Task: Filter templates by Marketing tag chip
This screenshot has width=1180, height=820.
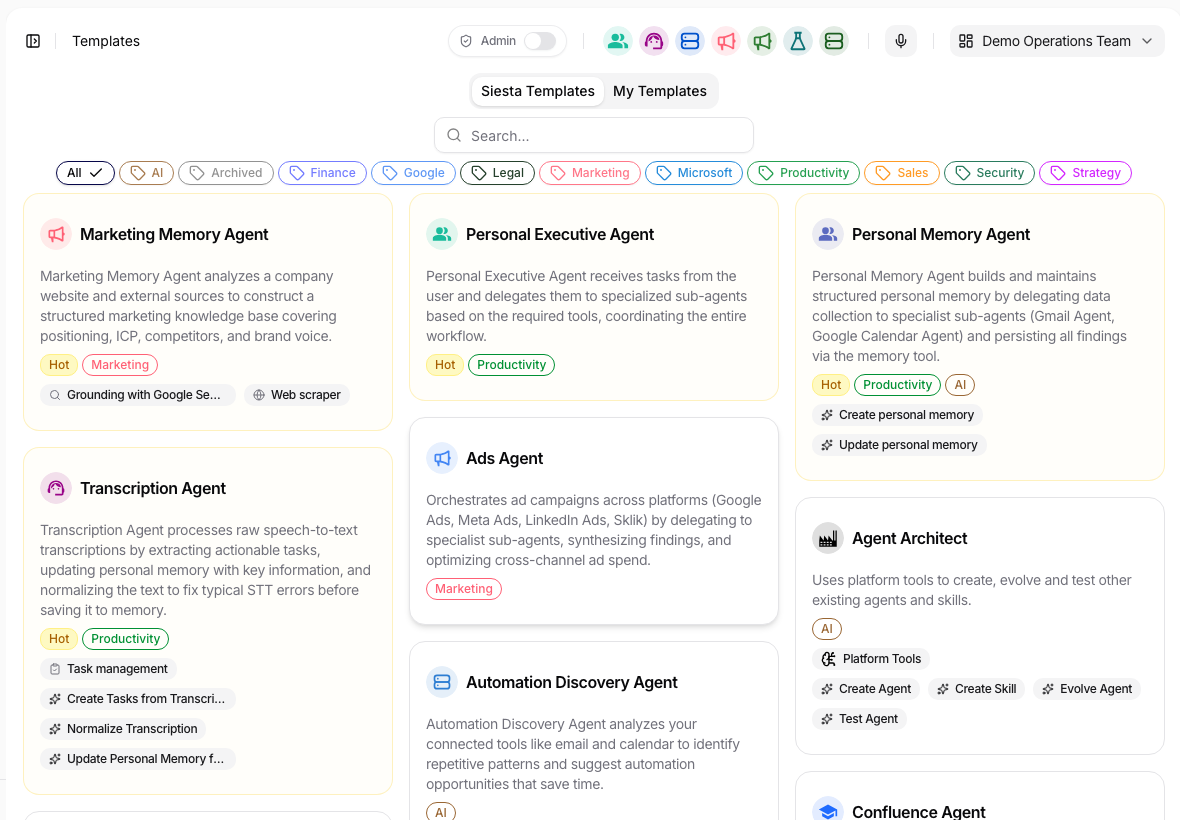Action: pos(590,173)
